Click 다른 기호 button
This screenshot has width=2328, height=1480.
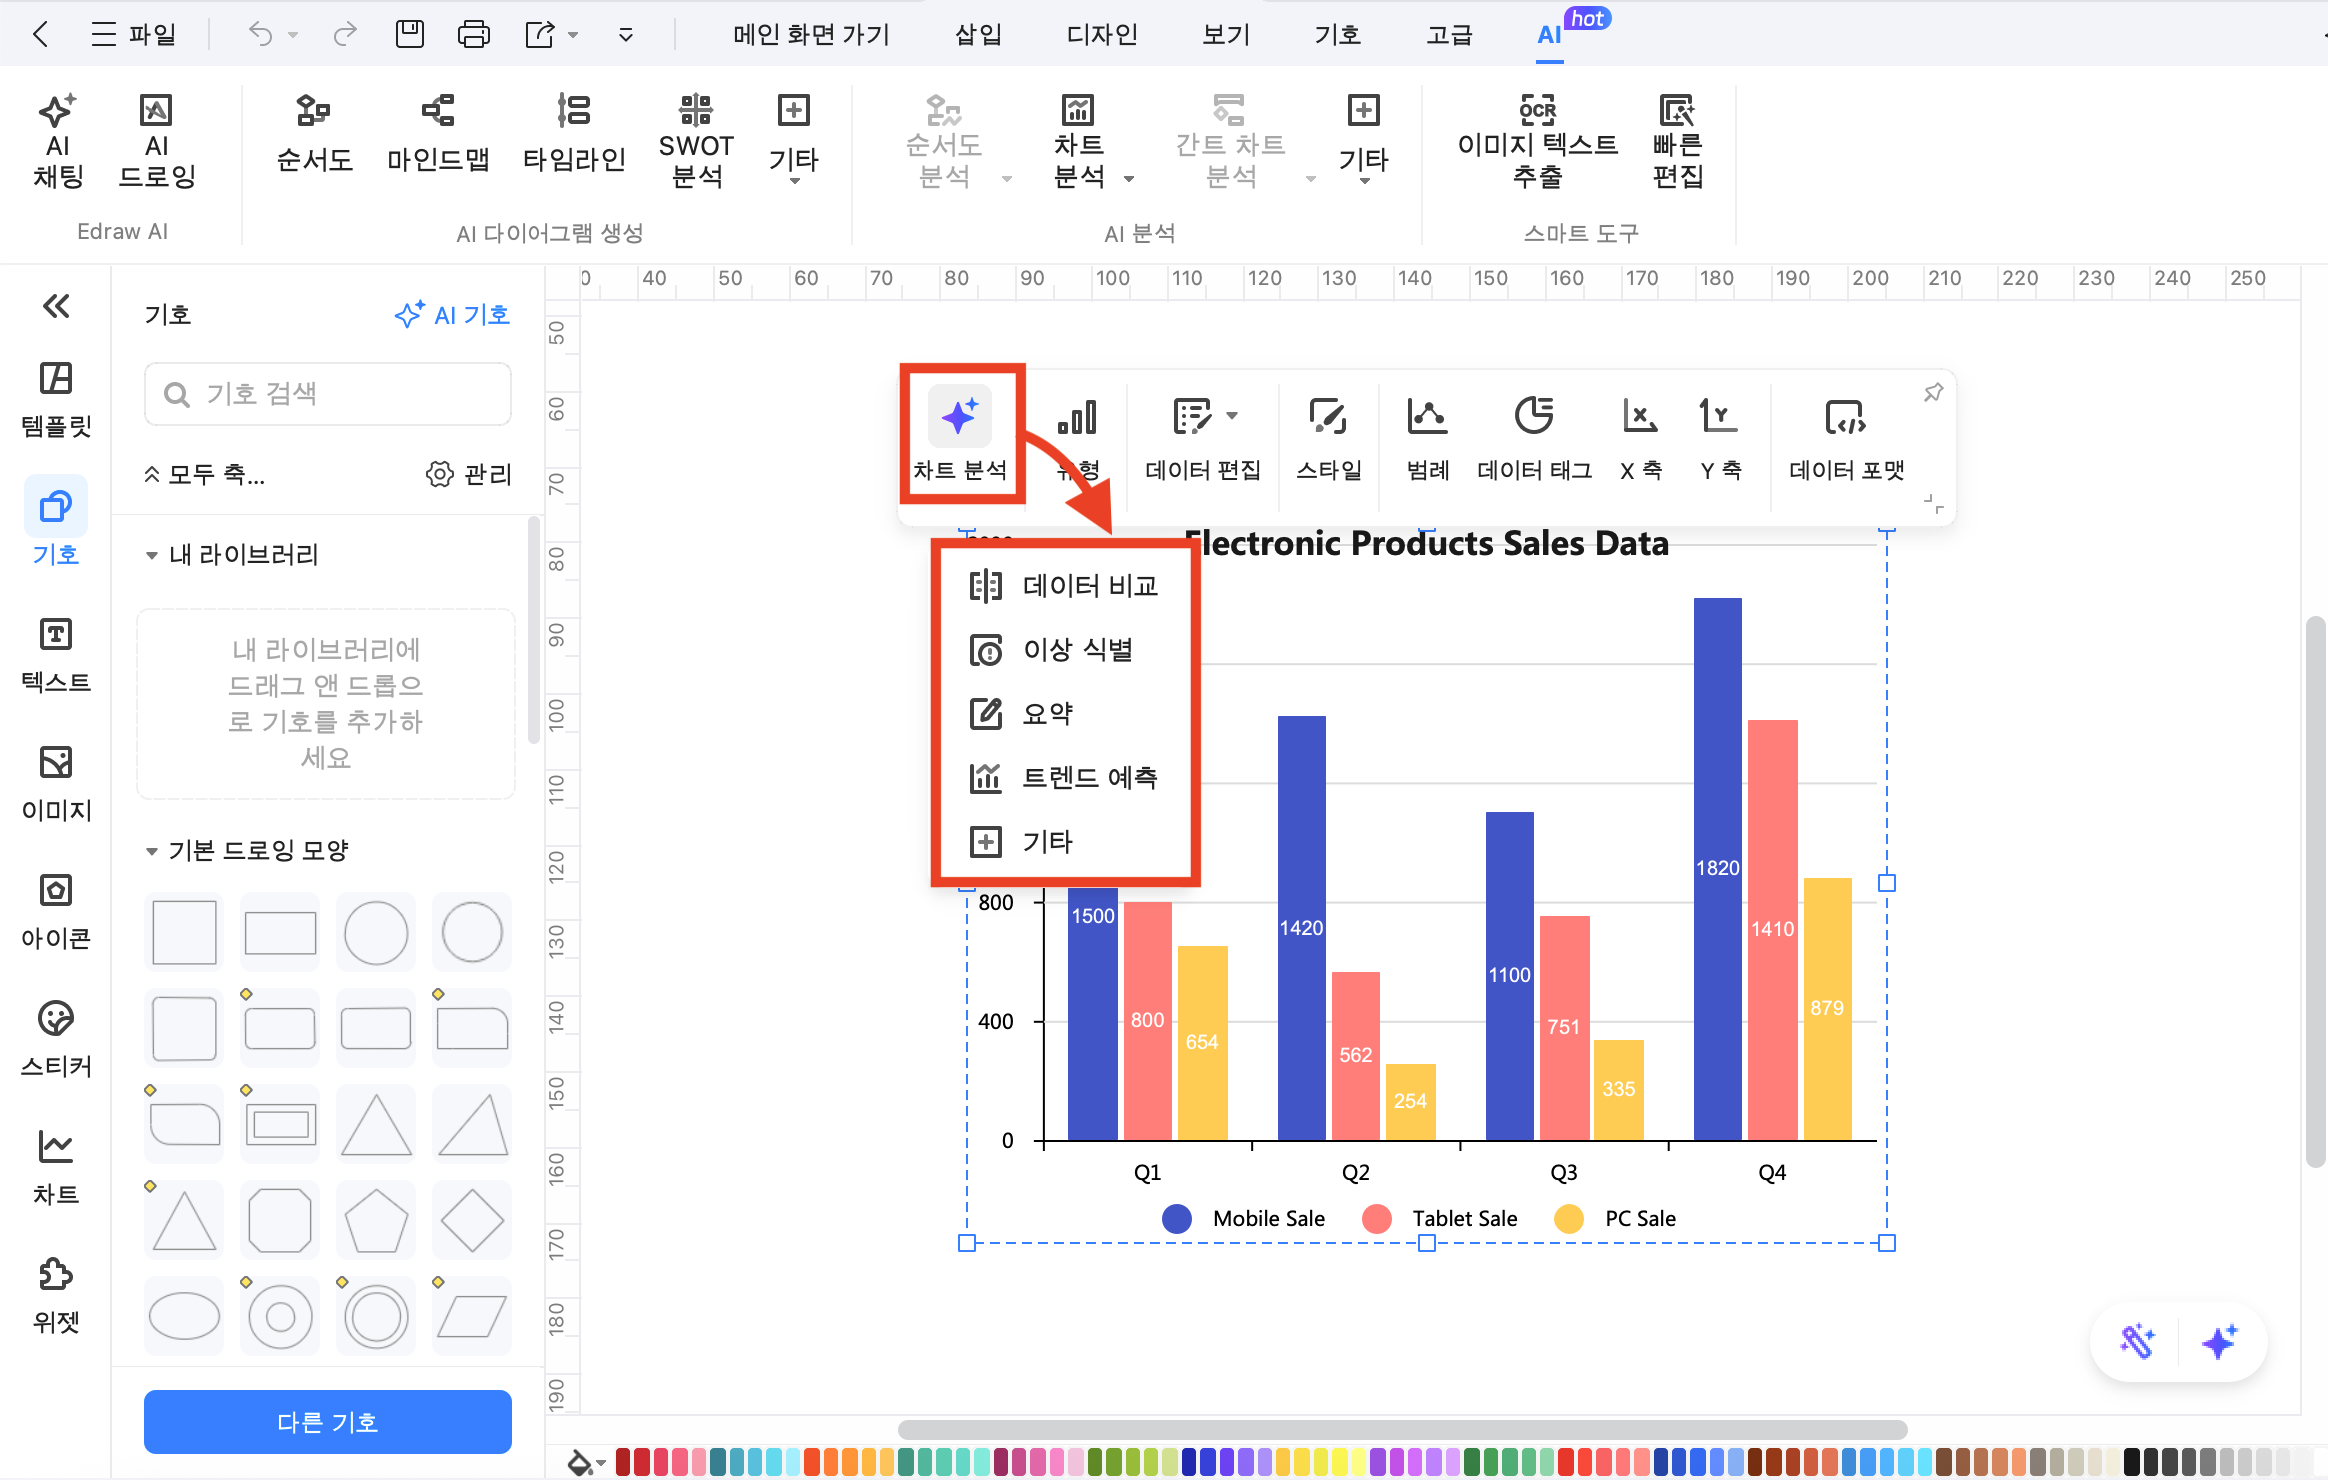click(328, 1422)
